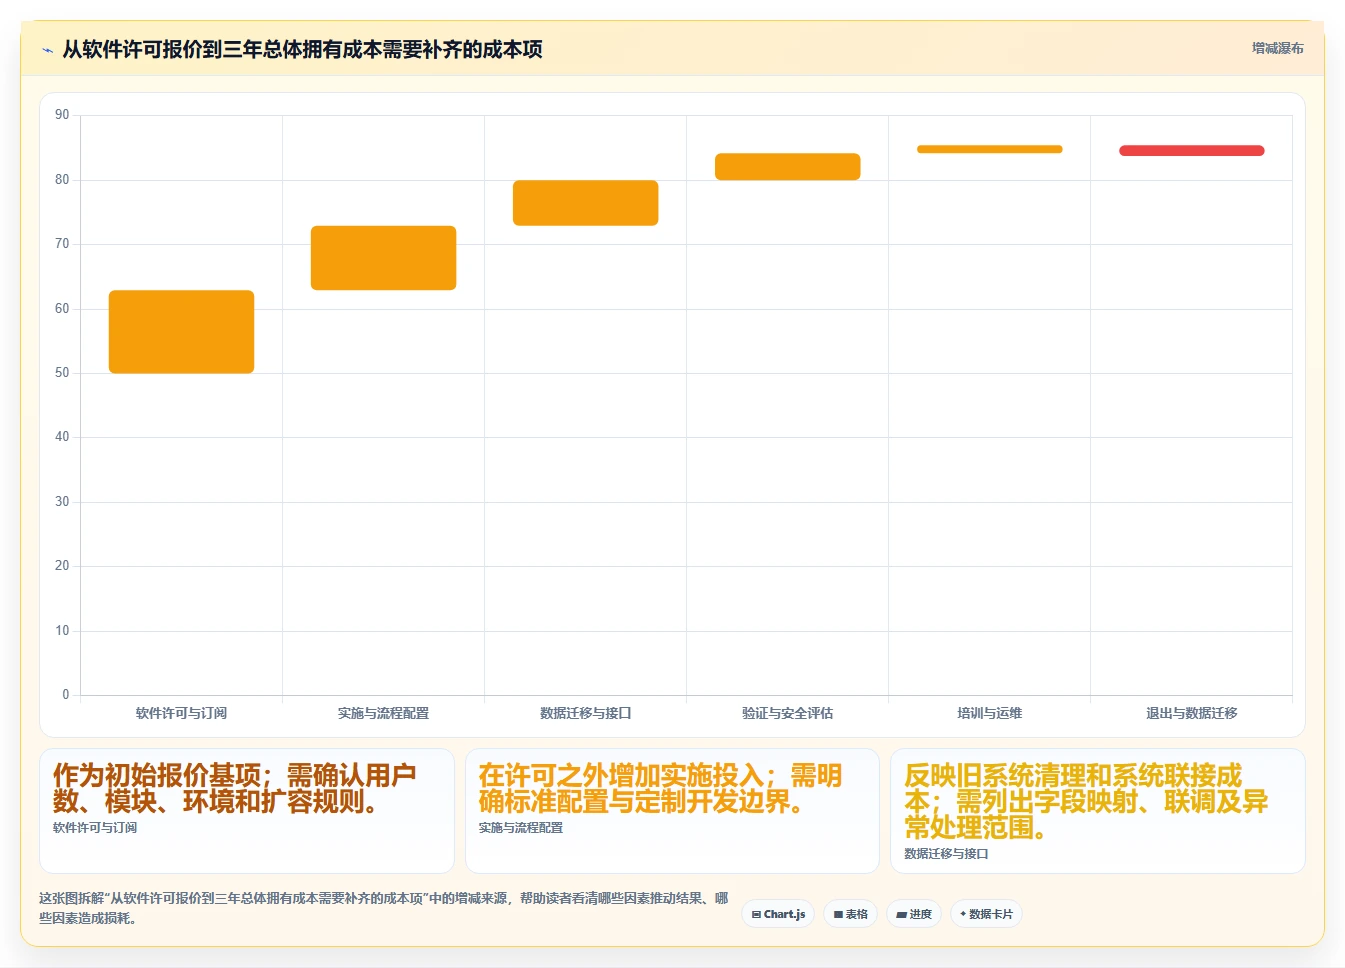The image size is (1345, 968).
Task: Click the 数据迁移与接口 caption in third card
Action: 946,854
